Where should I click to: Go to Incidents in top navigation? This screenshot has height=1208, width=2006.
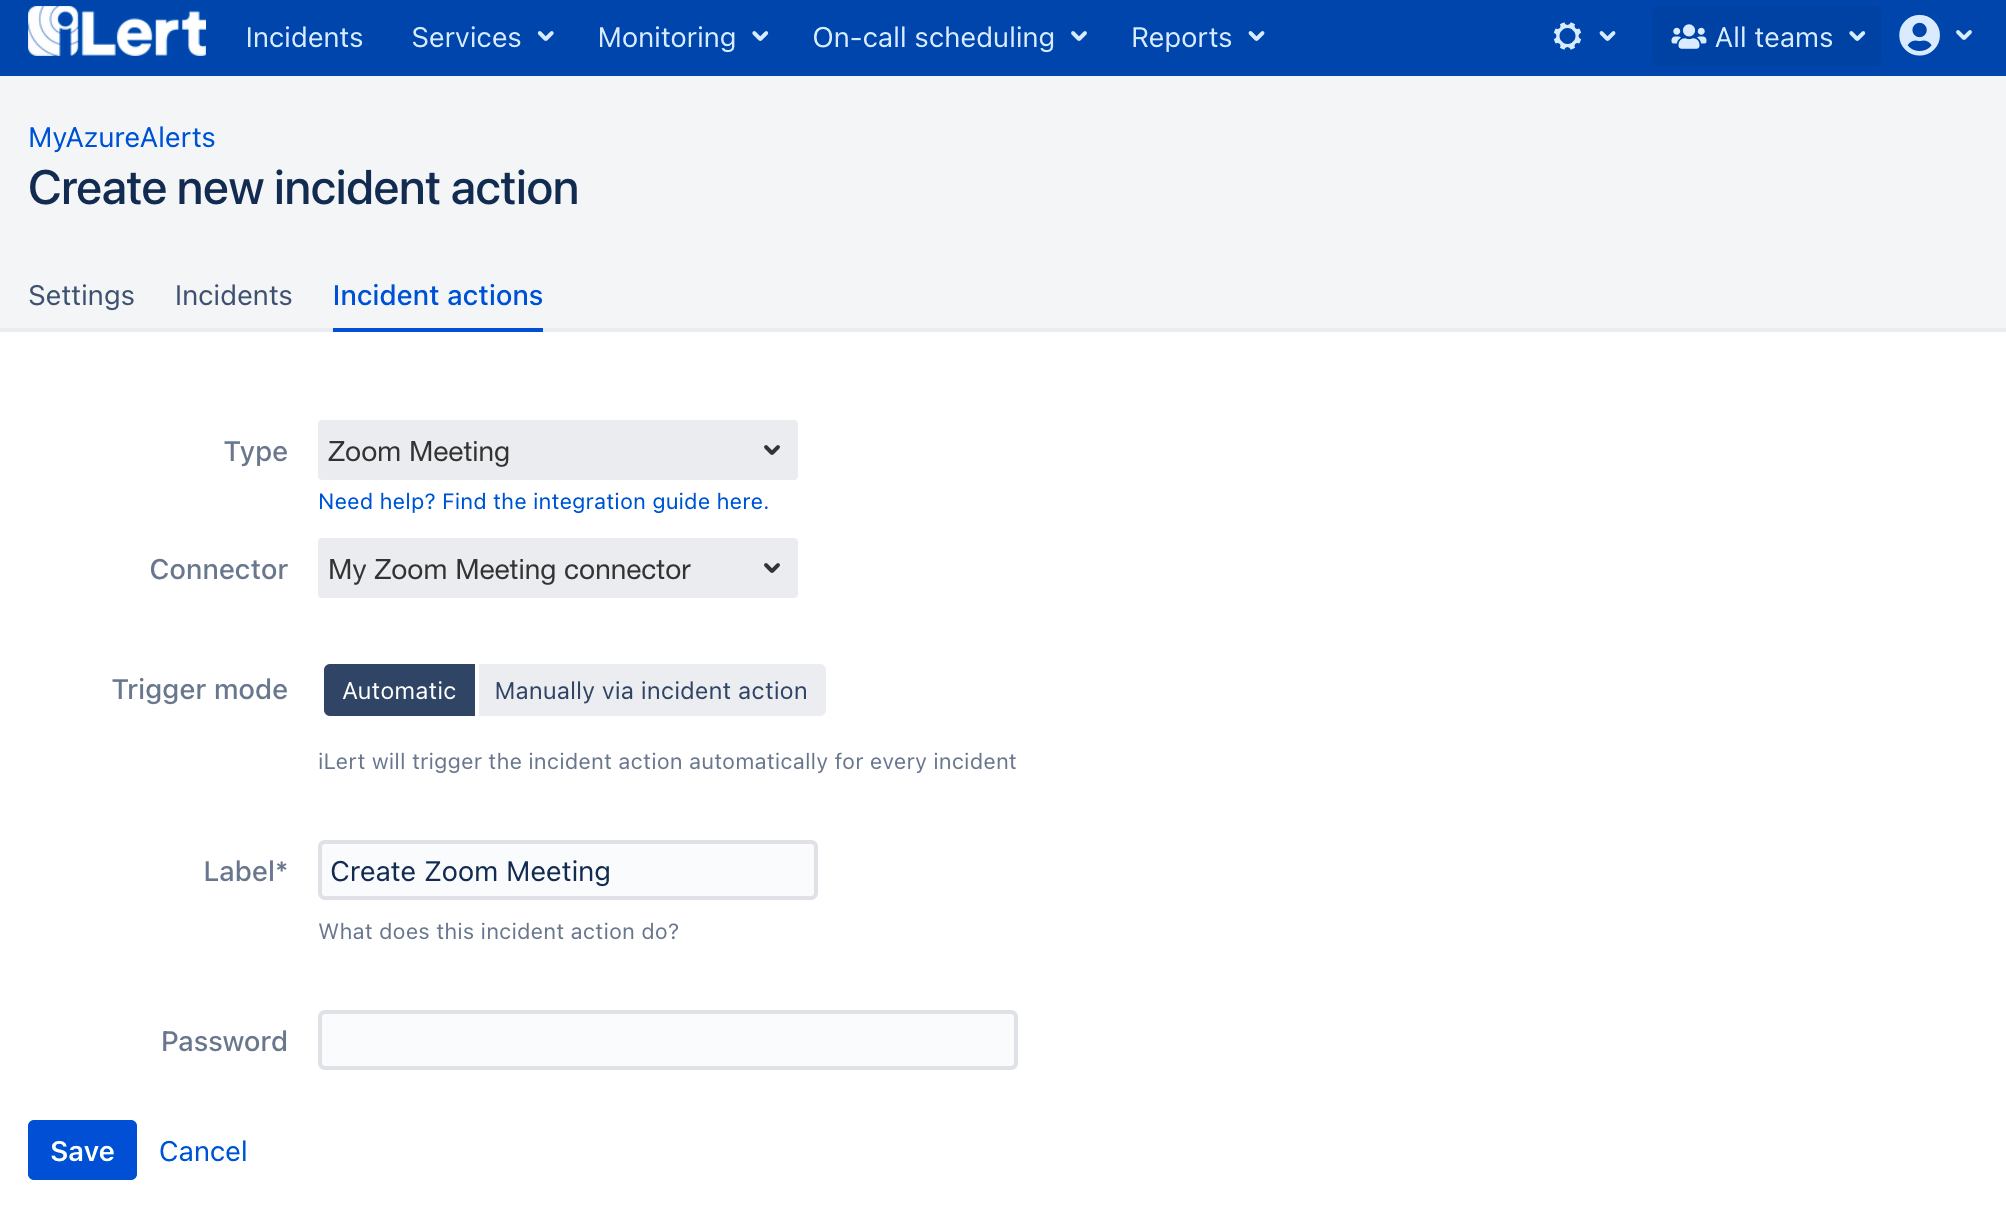point(304,38)
